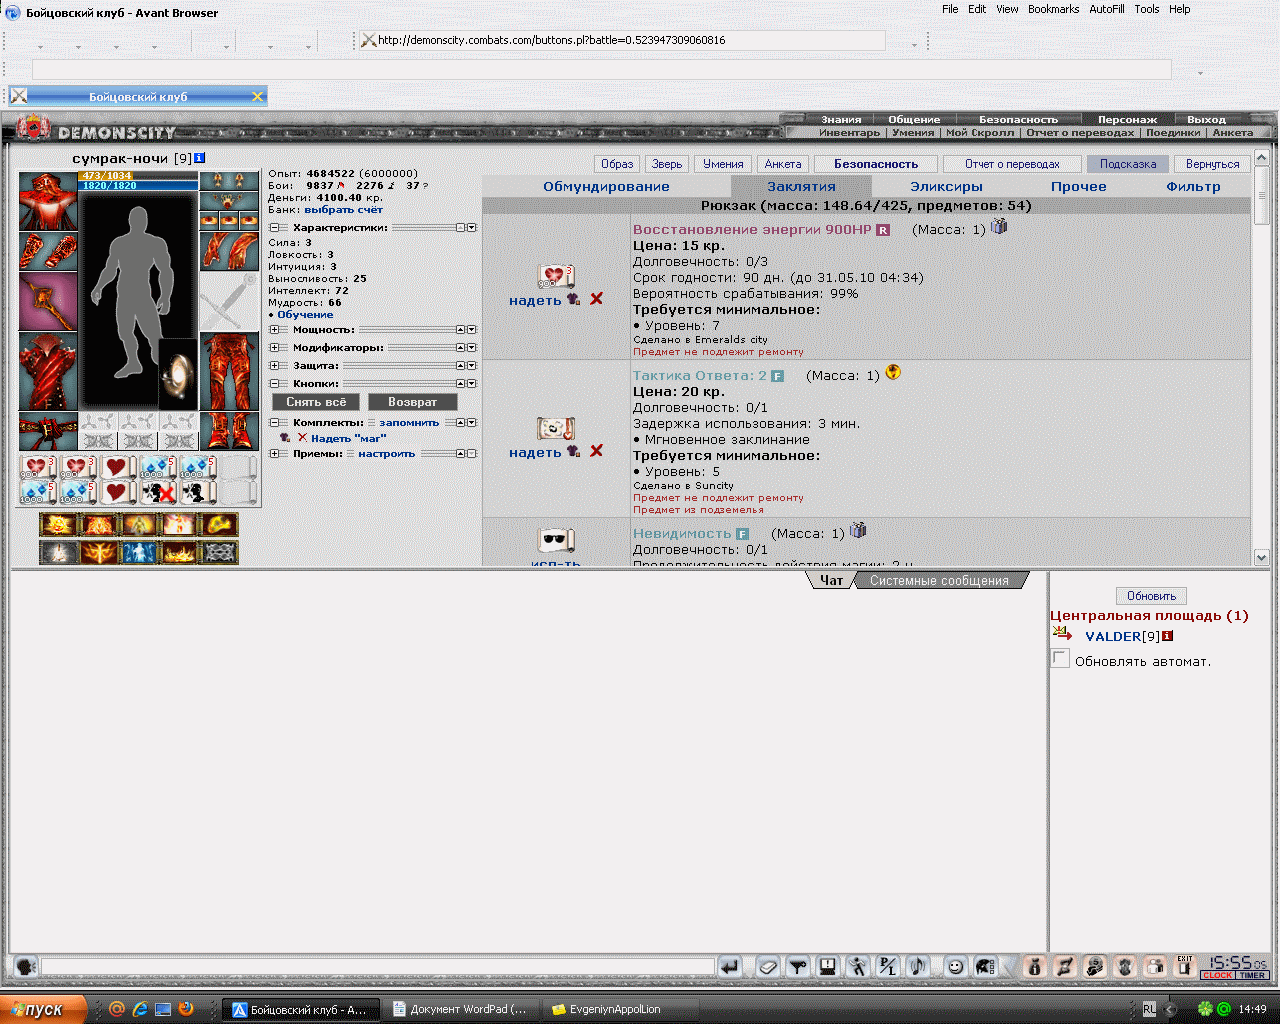Click the gift box icon beside Восстановление энергии

click(x=999, y=227)
